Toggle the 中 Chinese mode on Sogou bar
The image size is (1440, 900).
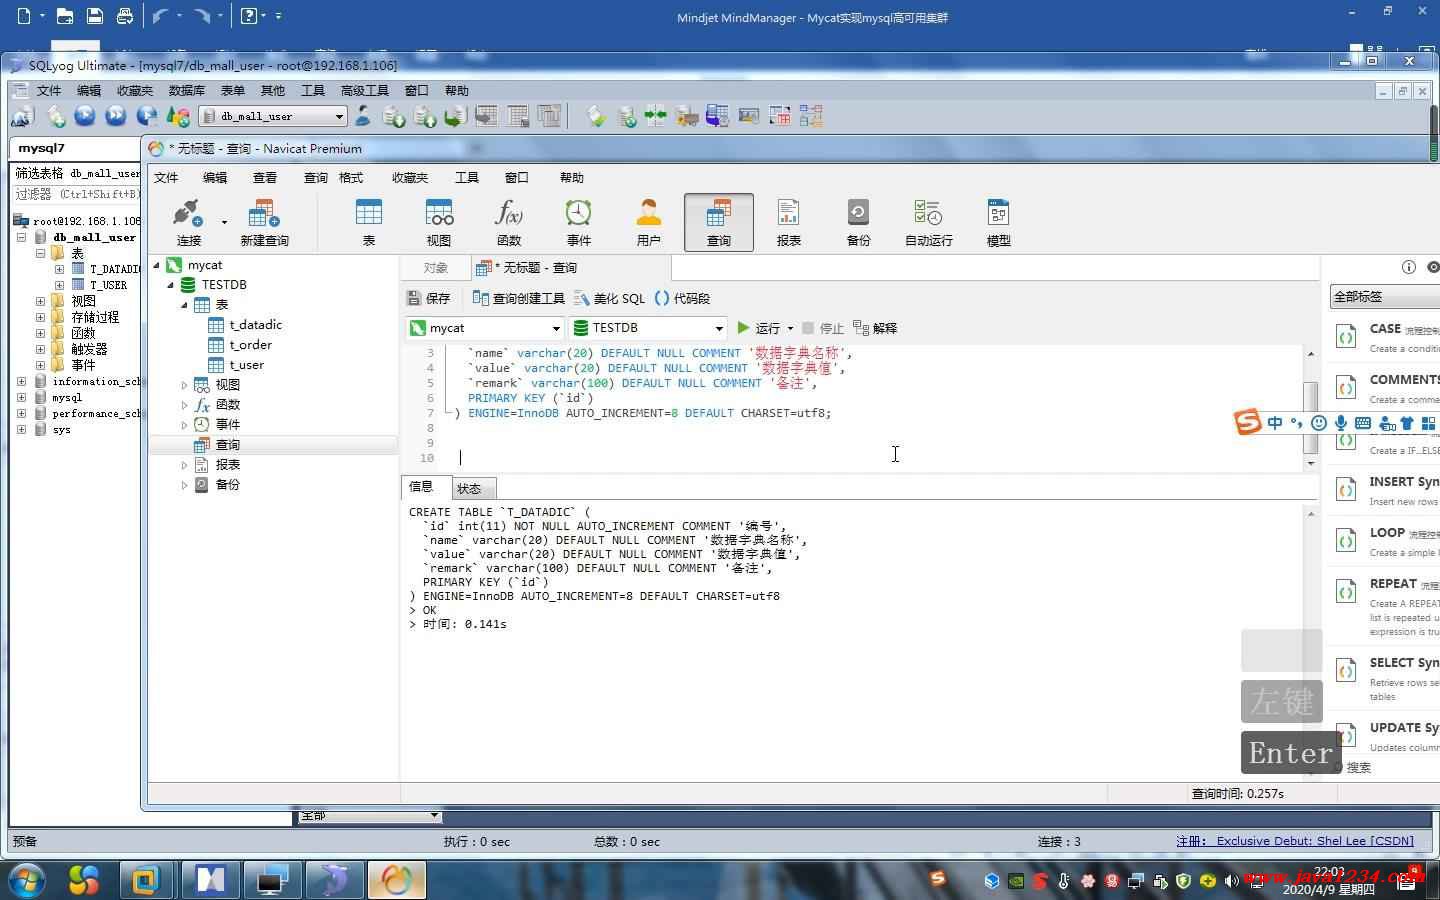click(x=1275, y=423)
